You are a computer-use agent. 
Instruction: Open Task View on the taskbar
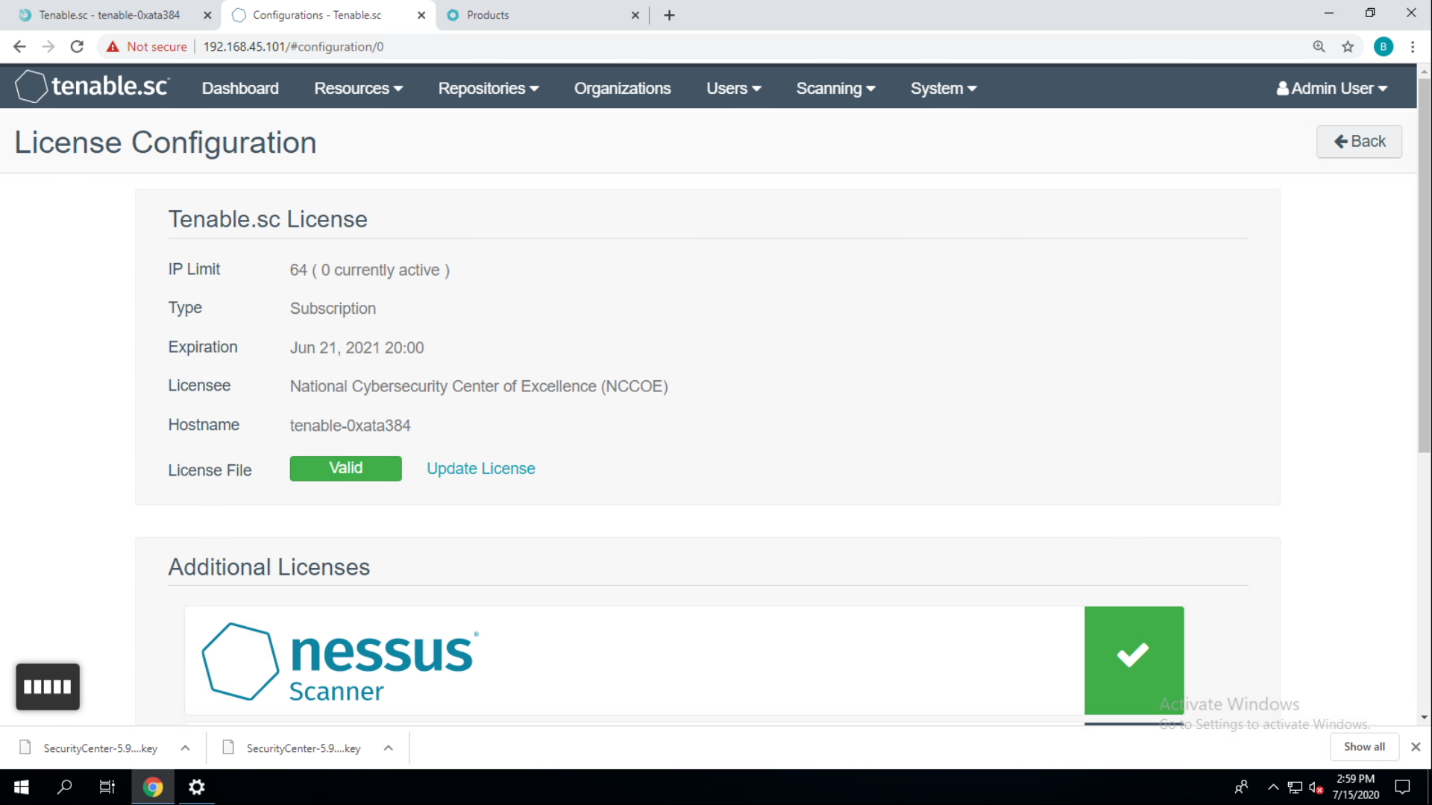[x=108, y=787]
